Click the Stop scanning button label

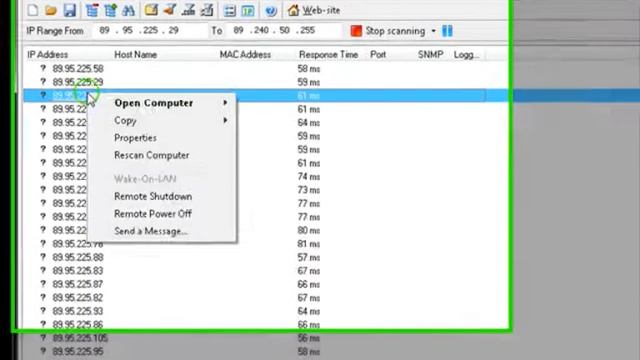click(x=395, y=31)
